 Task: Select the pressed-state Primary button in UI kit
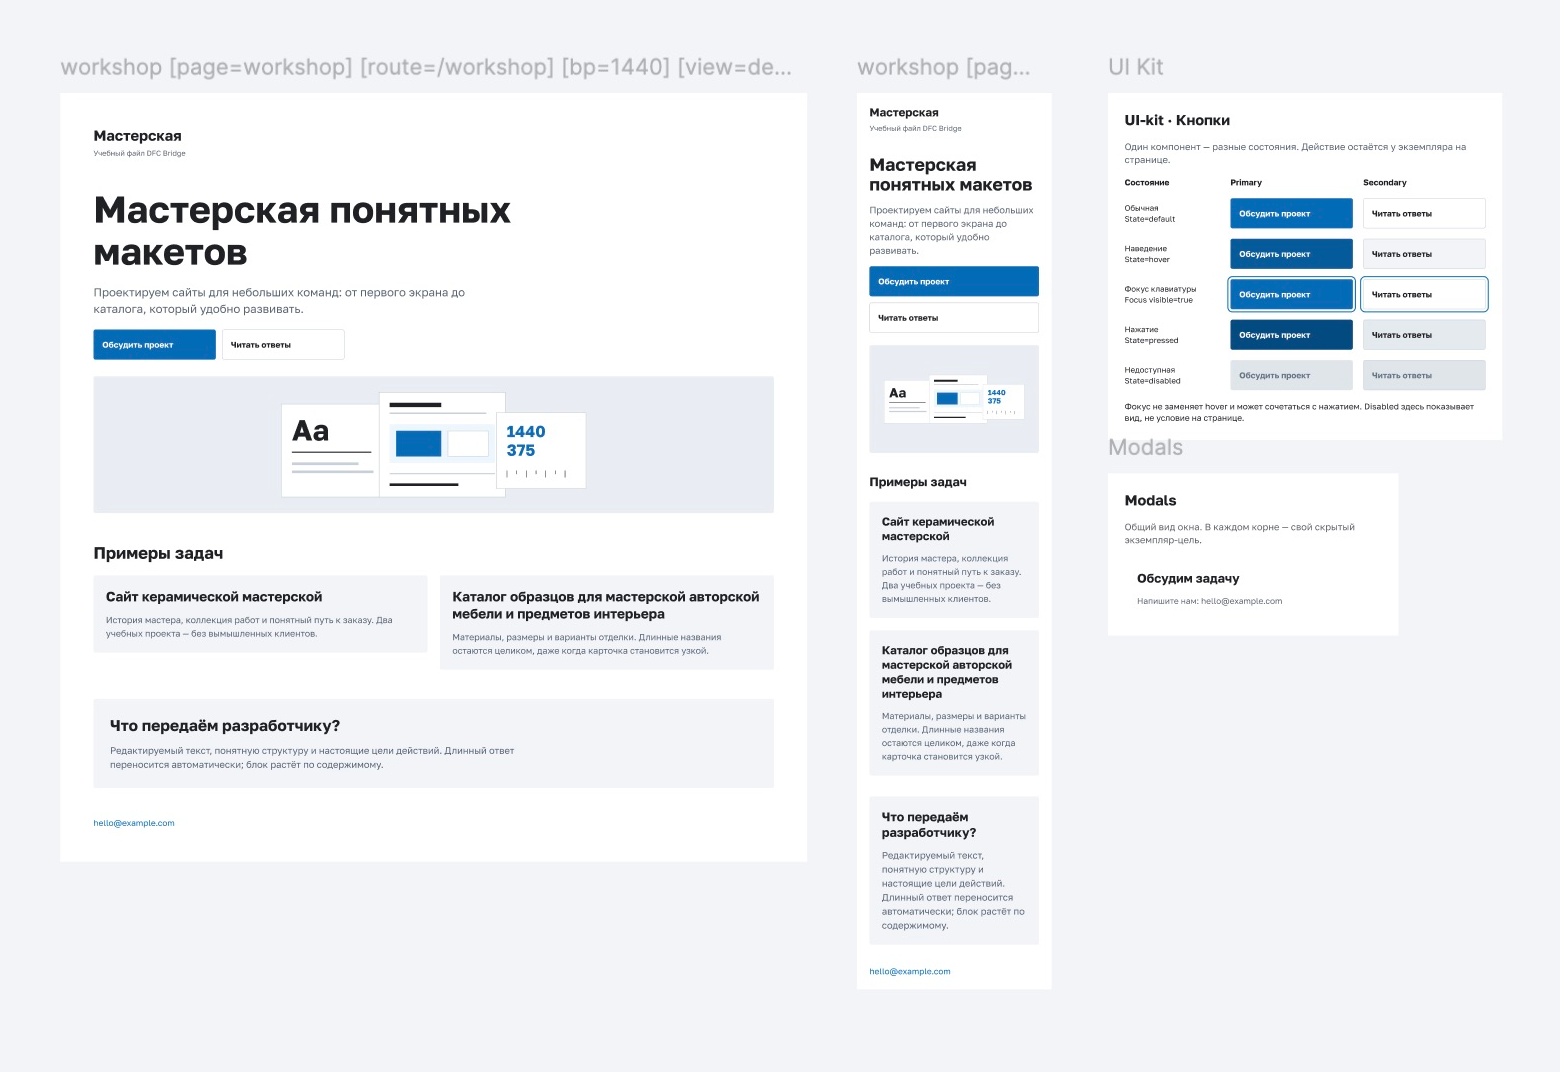[x=1291, y=335]
